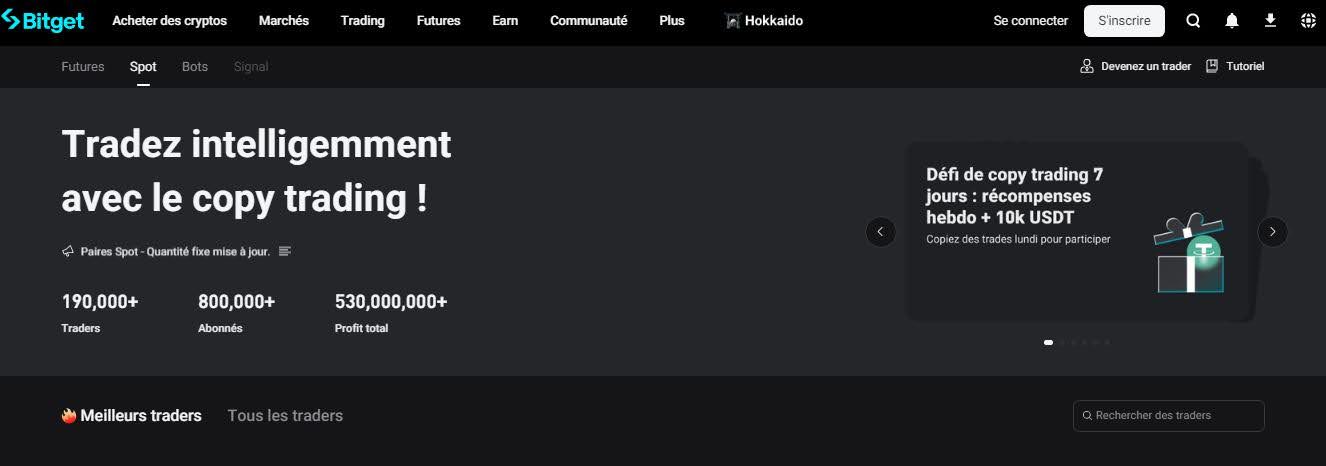
Task: Click the Tradez intelligemment headline
Action: [x=256, y=171]
